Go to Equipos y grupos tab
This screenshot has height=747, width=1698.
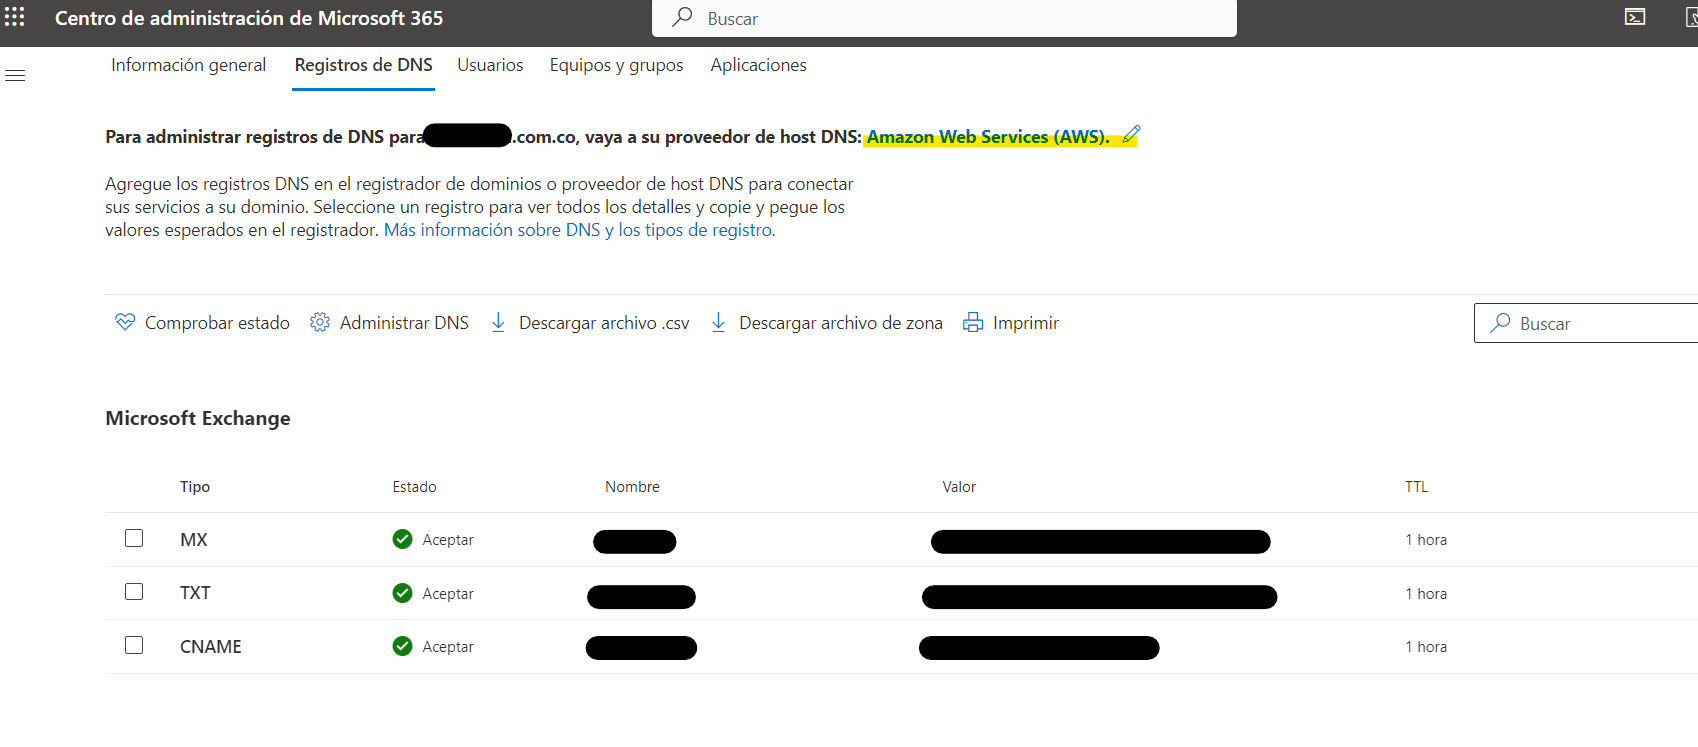pyautogui.click(x=616, y=65)
